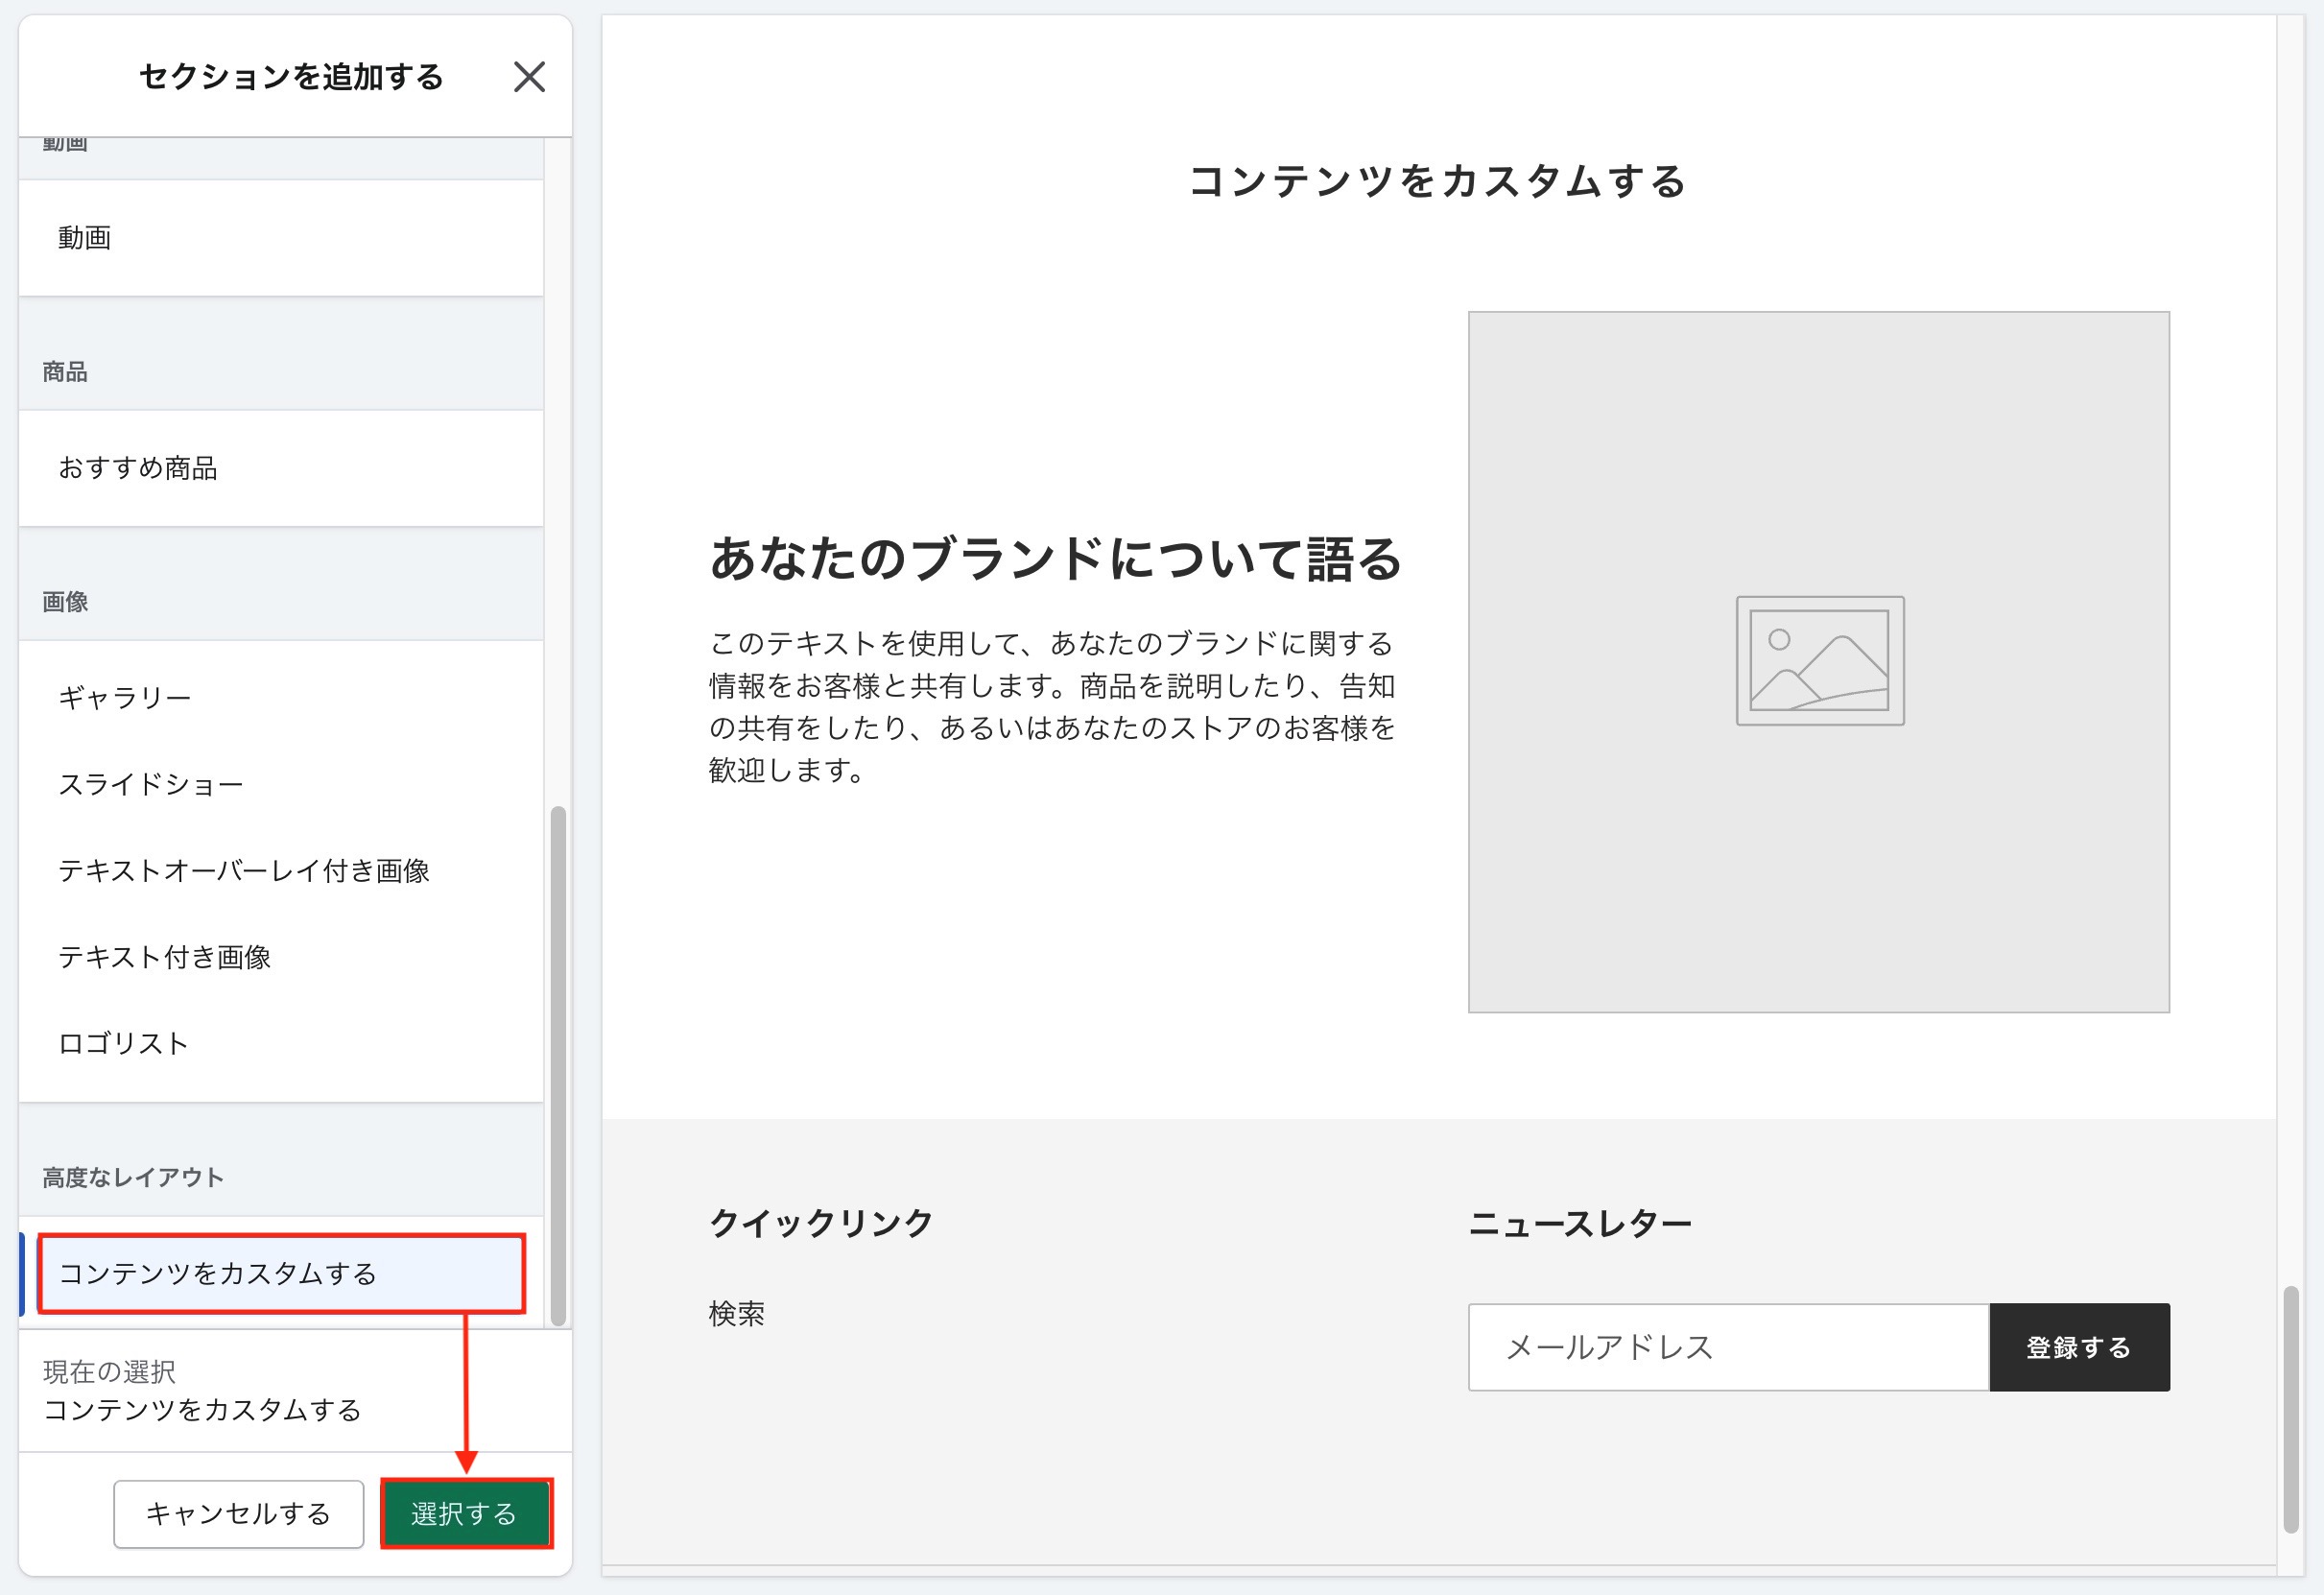The image size is (2324, 1595).
Task: Click the 高度なレイアウト category label
Action: (133, 1177)
